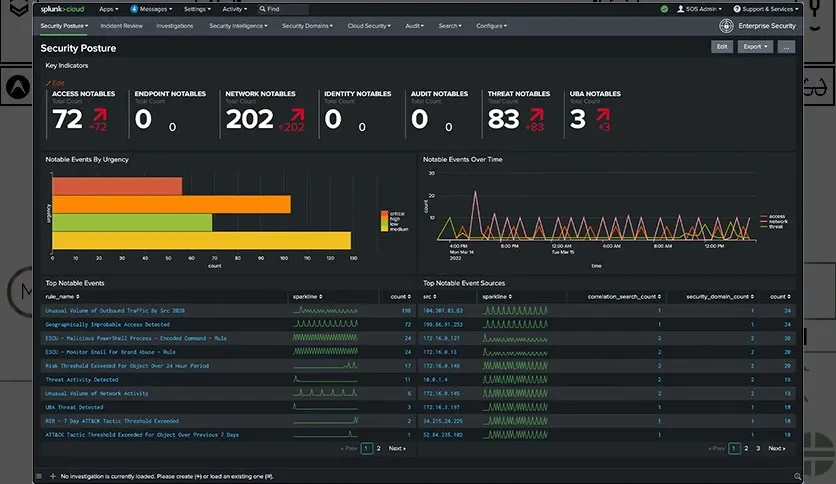Screen dimensions: 836x484
Task: Click the splunk>cloud logo
Action: pyautogui.click(x=62, y=9)
